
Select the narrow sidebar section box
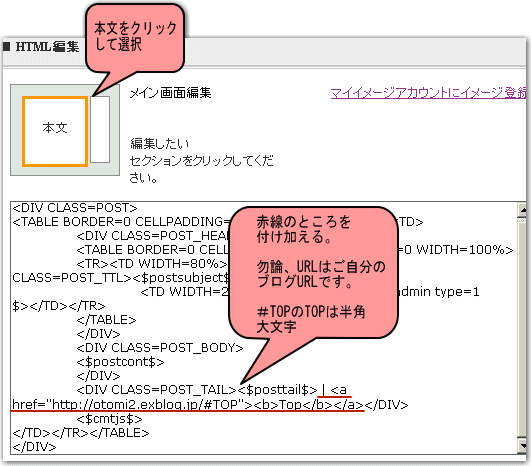click(100, 129)
